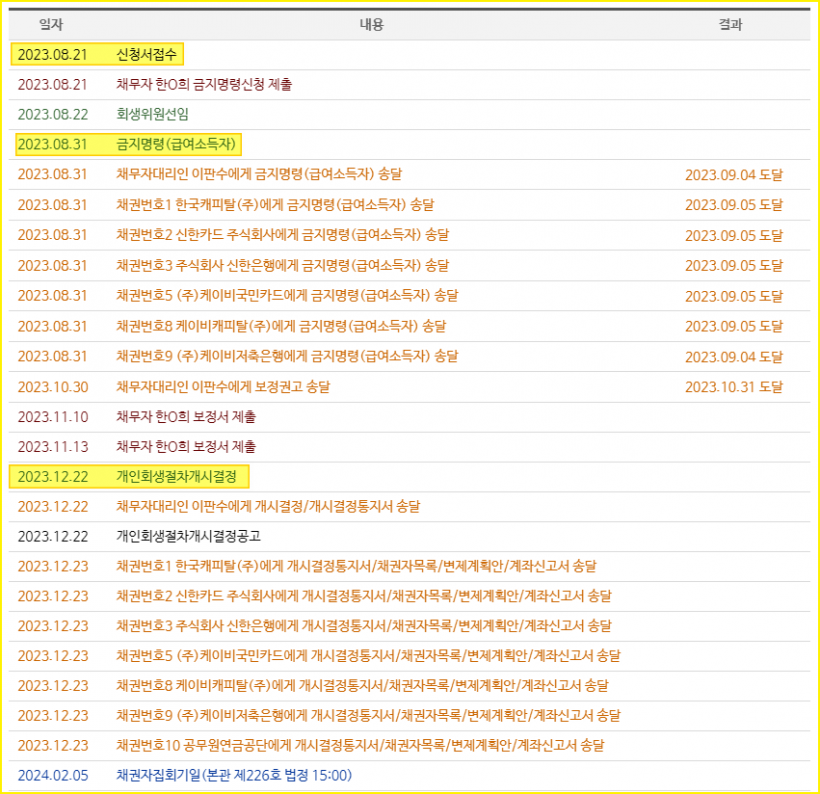The width and height of the screenshot is (820, 794).
Task: Click 도달 result for 채권번호8 케이비캐피탈
Action: [734, 326]
